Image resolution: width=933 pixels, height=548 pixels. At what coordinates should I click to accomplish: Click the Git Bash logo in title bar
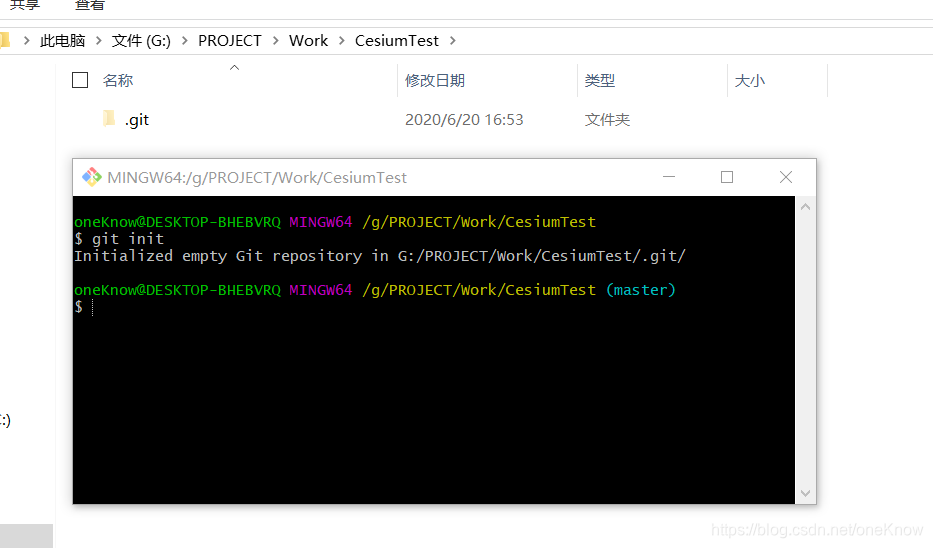tap(92, 177)
